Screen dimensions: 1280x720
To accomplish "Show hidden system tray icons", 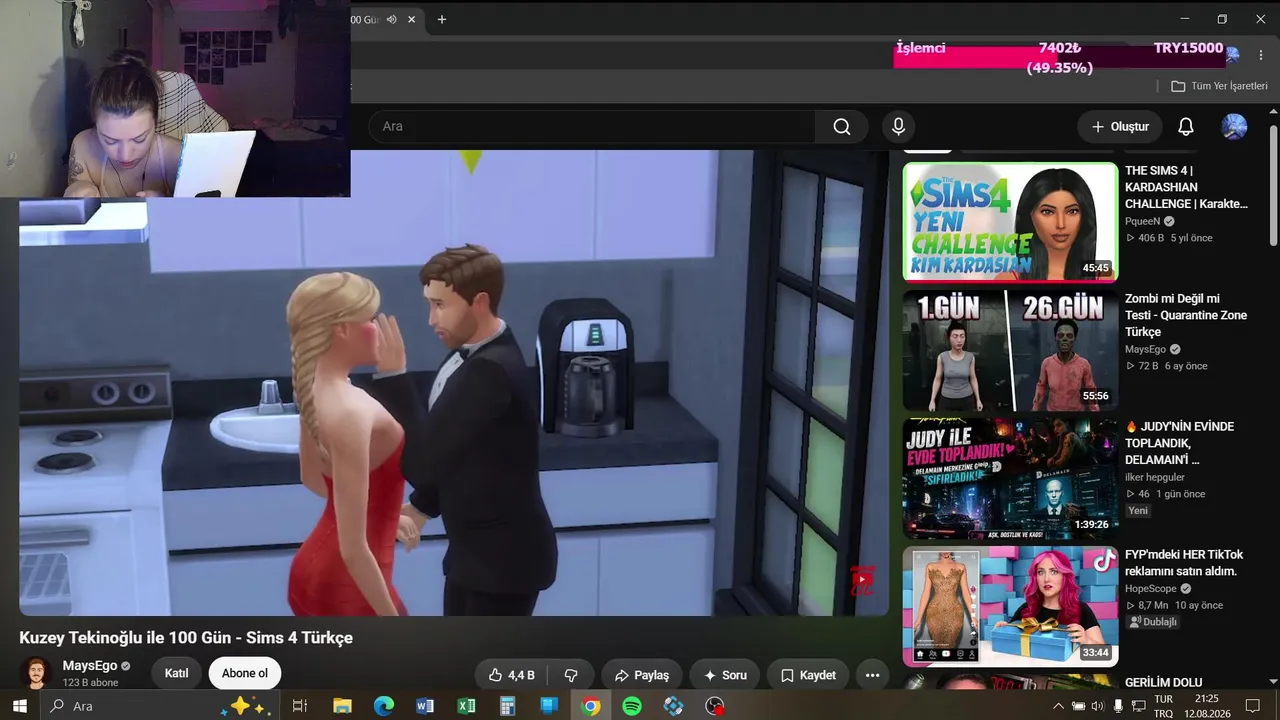I will (x=1058, y=706).
